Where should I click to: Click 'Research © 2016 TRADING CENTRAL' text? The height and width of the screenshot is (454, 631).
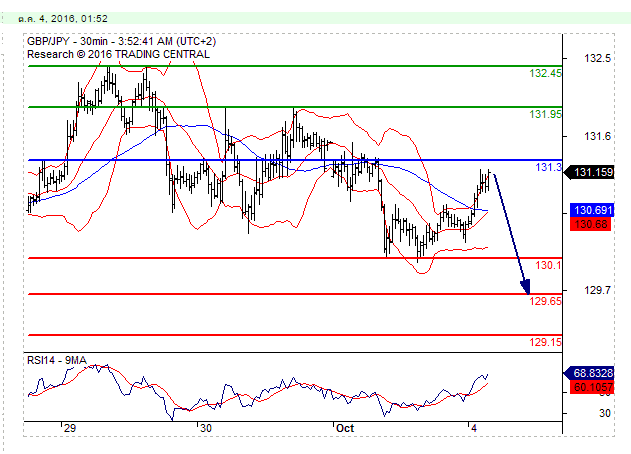pos(118,54)
